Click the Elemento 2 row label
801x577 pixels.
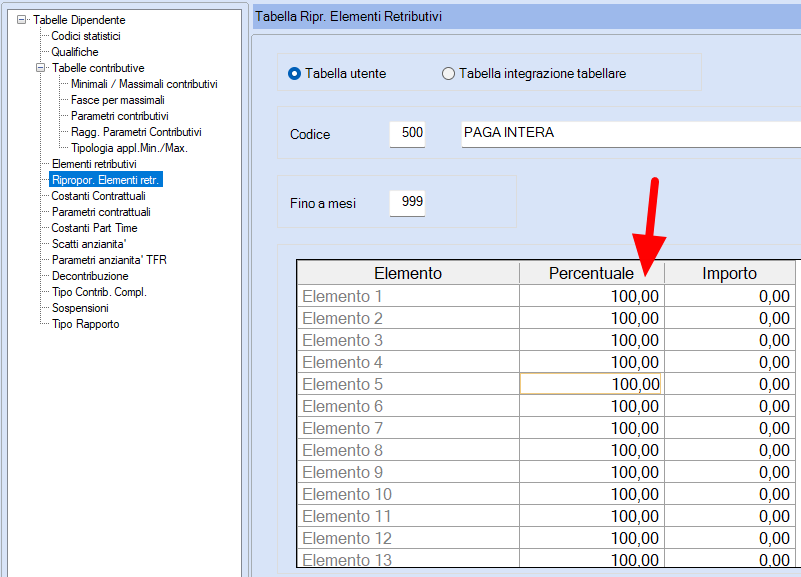(408, 318)
